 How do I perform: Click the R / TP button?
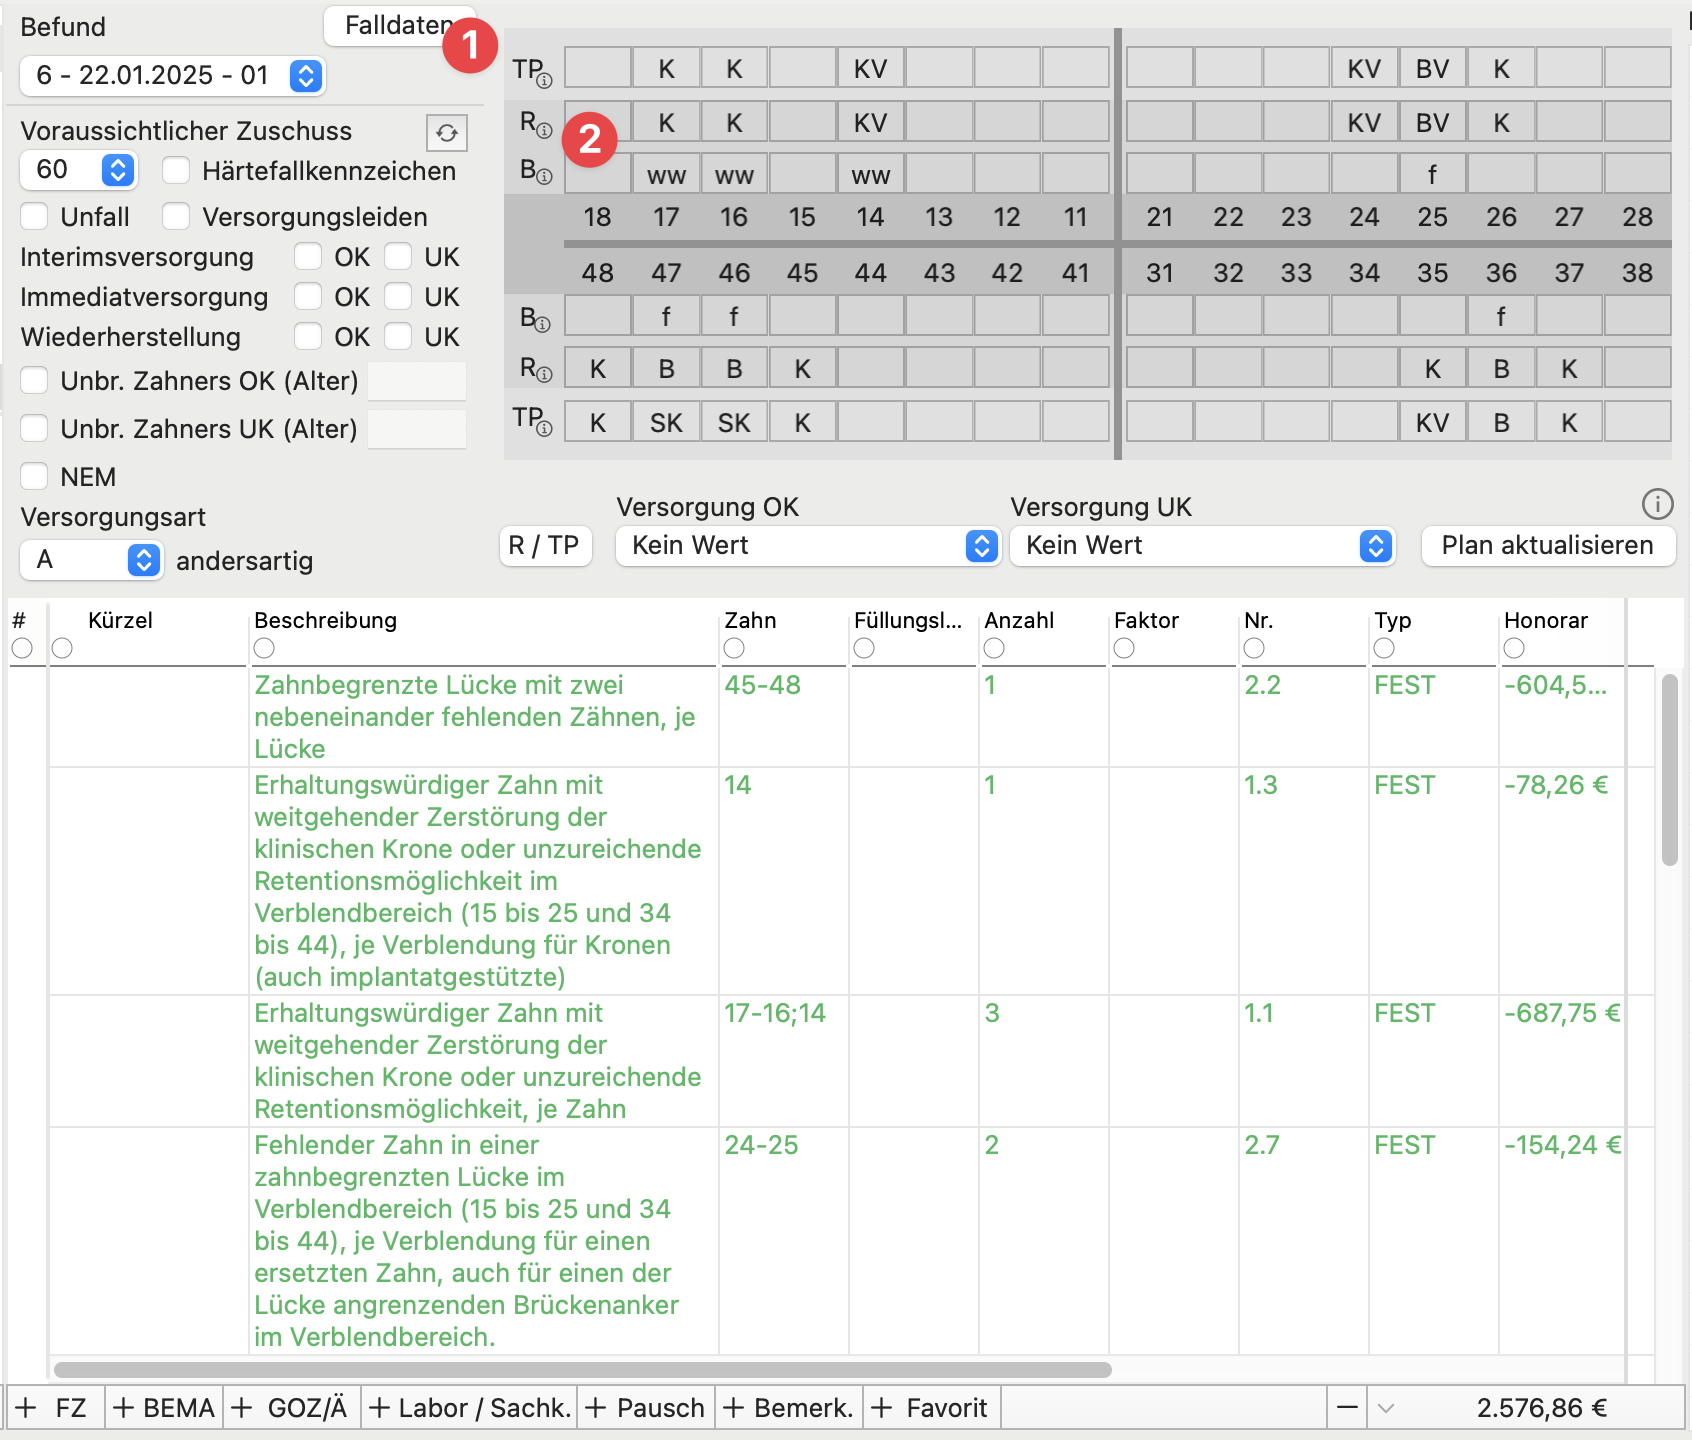545,546
